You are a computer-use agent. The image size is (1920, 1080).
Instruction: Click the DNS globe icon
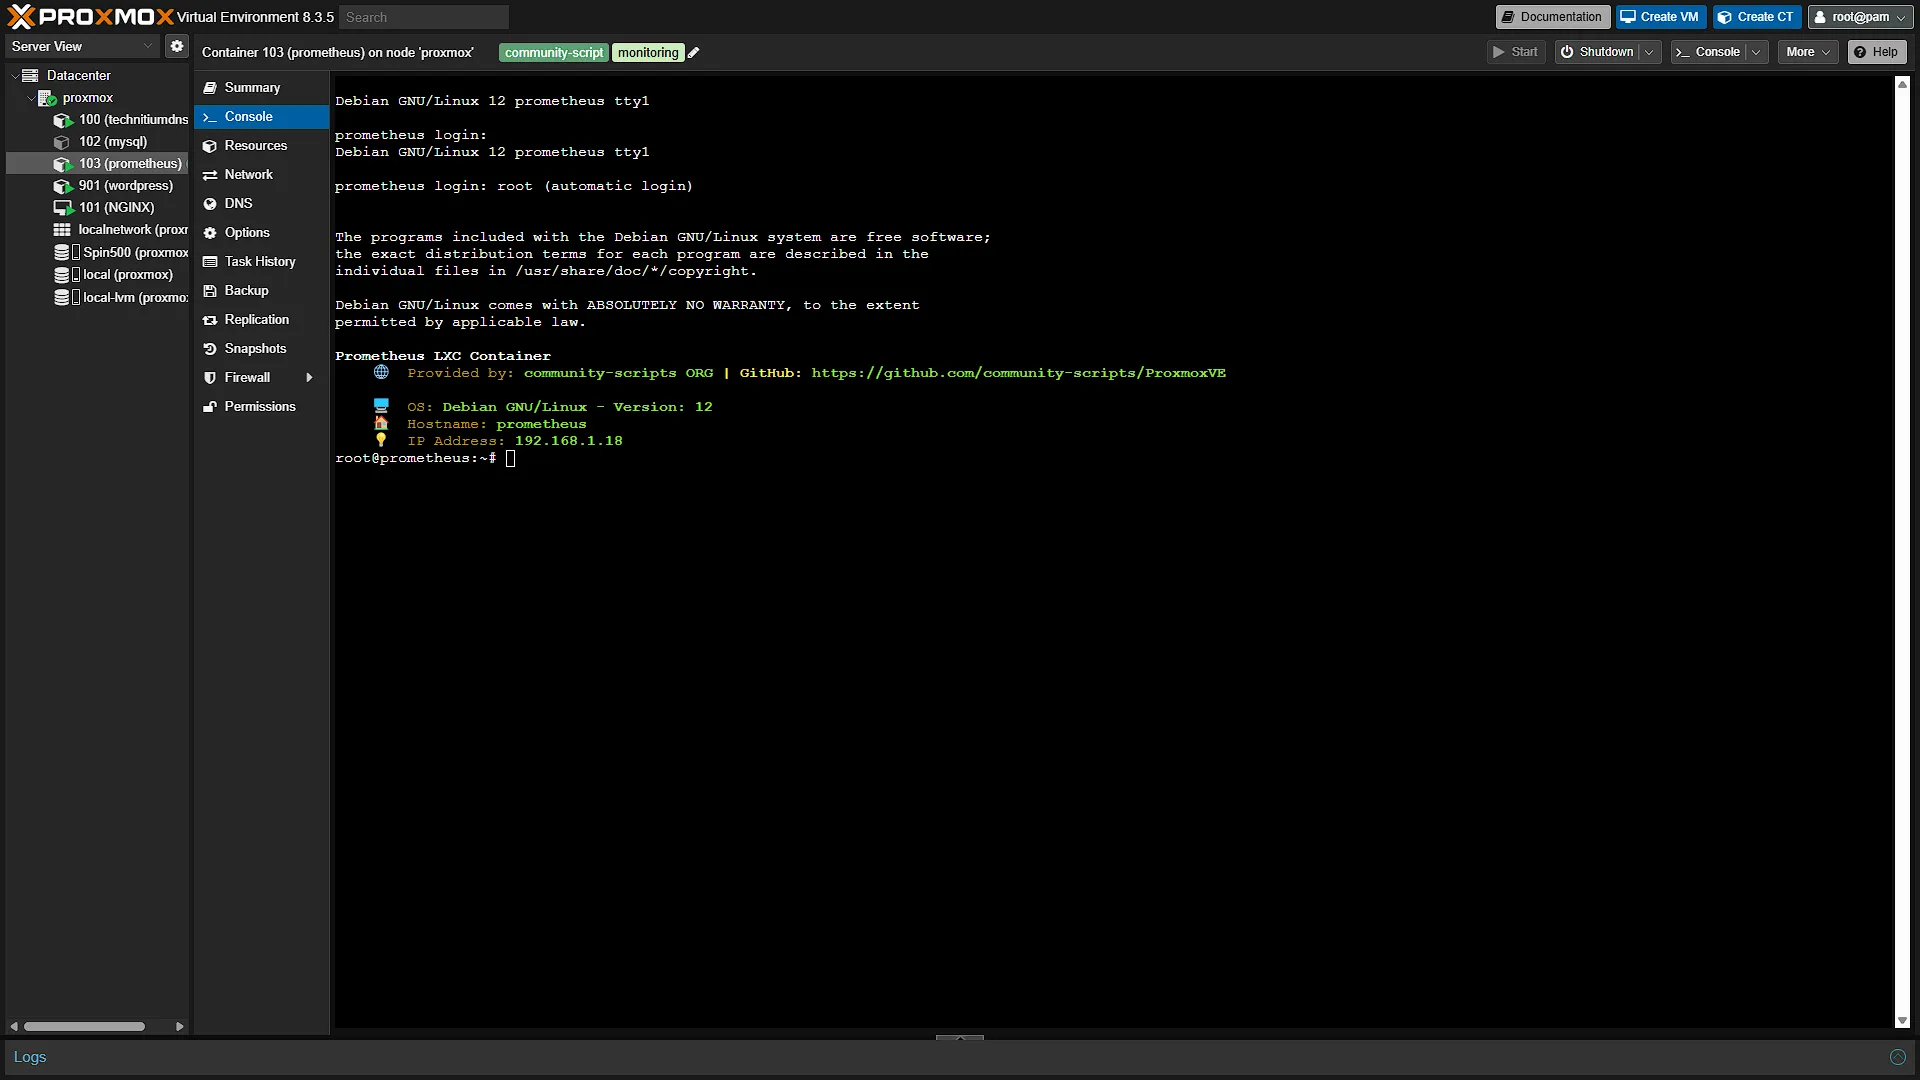210,204
